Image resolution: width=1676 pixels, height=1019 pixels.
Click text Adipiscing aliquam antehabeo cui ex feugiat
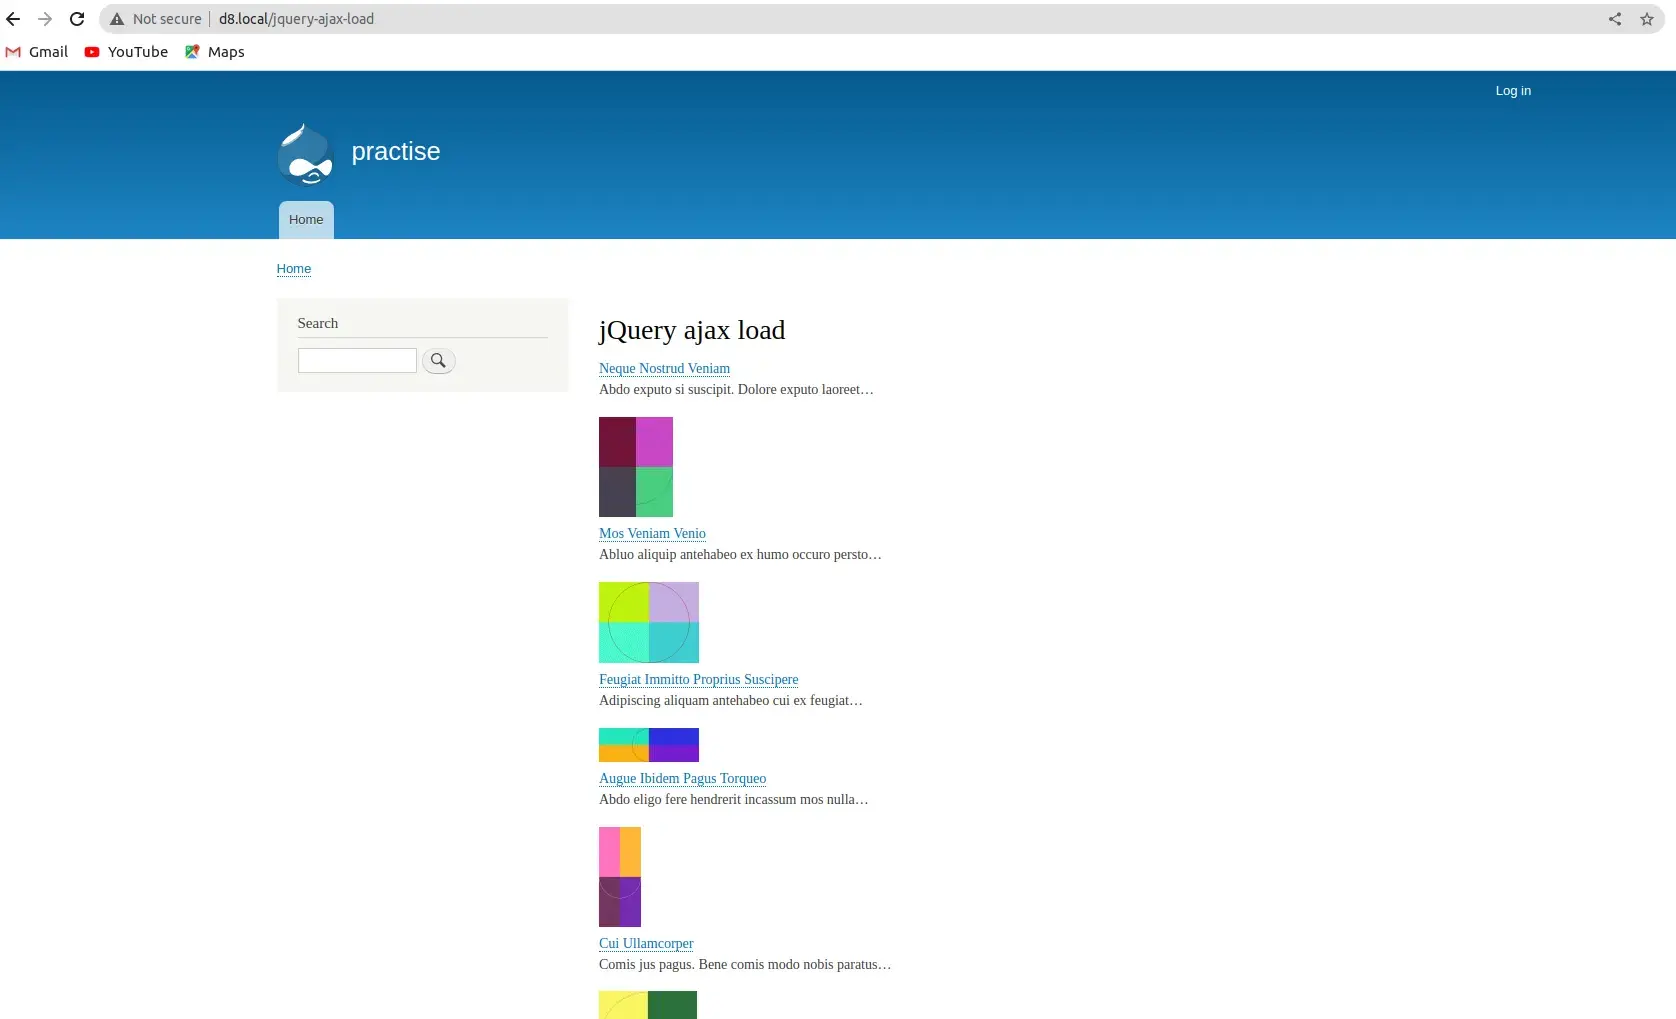coord(730,701)
